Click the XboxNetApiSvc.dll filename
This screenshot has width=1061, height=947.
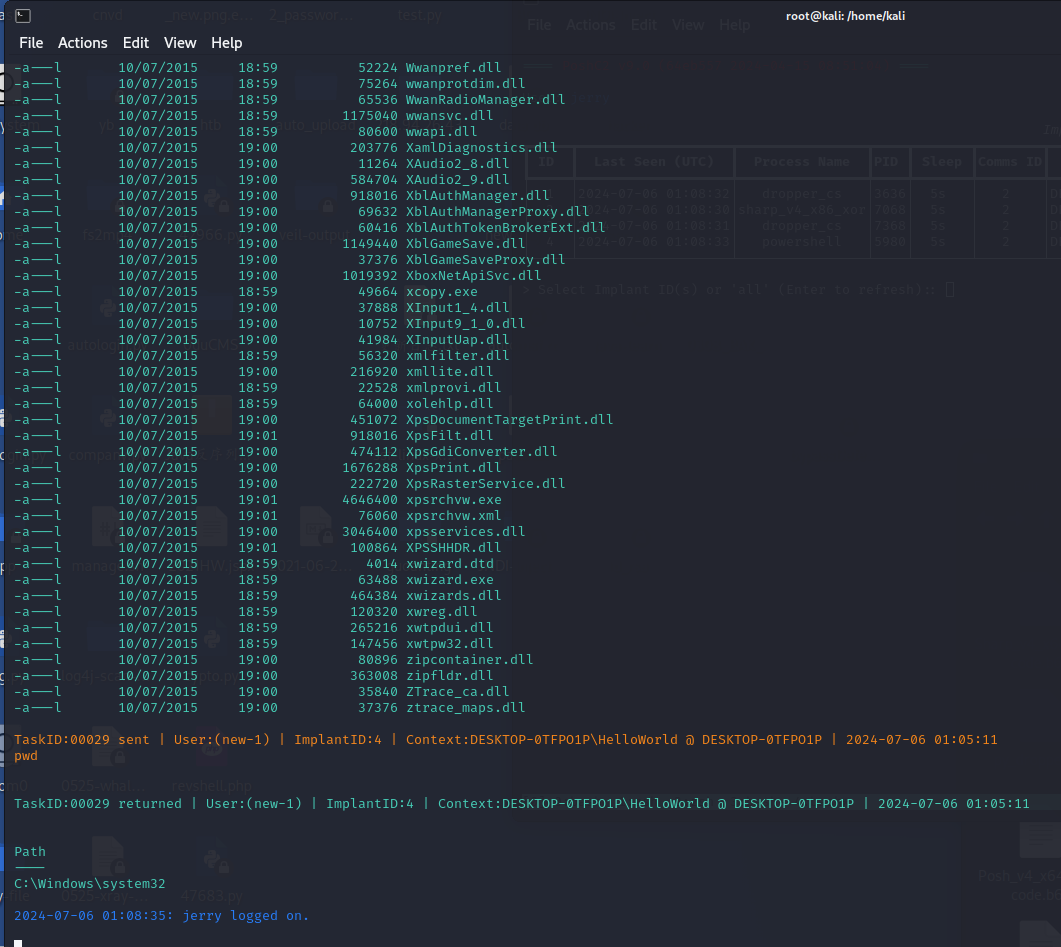473,276
